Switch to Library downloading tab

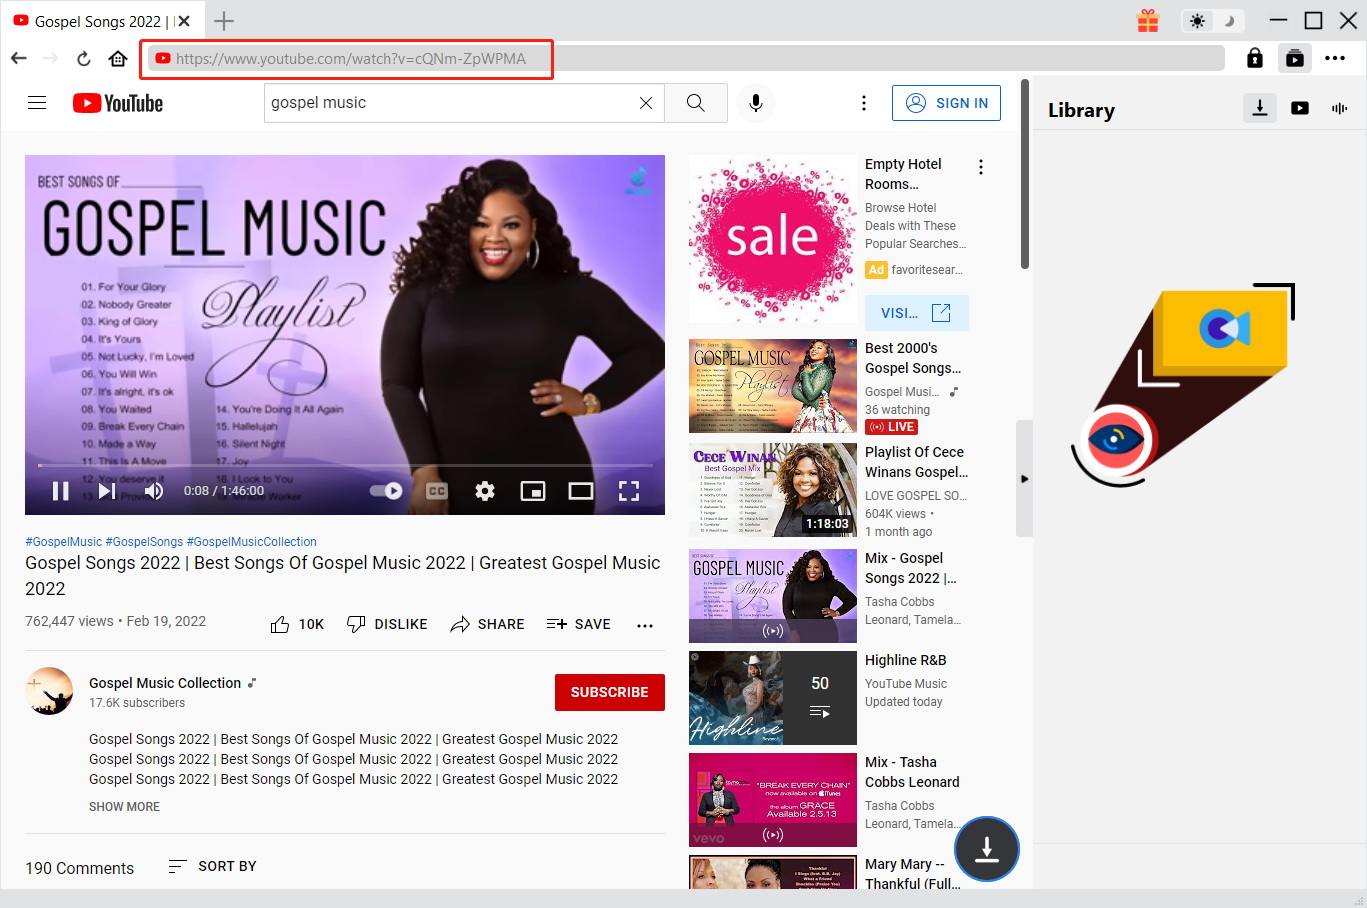(x=1260, y=108)
